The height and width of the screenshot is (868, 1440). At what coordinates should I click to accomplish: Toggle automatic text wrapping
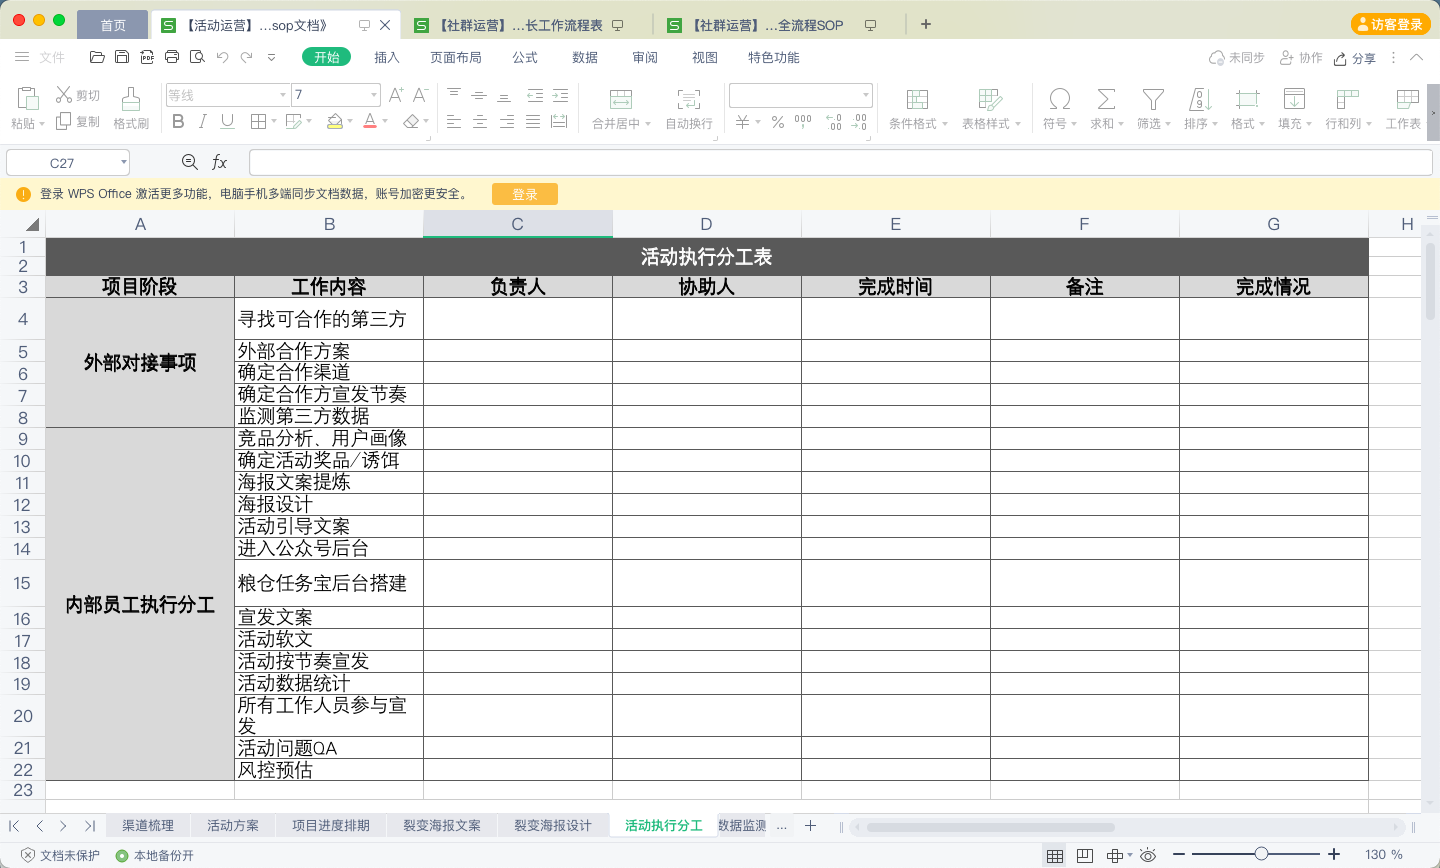689,108
